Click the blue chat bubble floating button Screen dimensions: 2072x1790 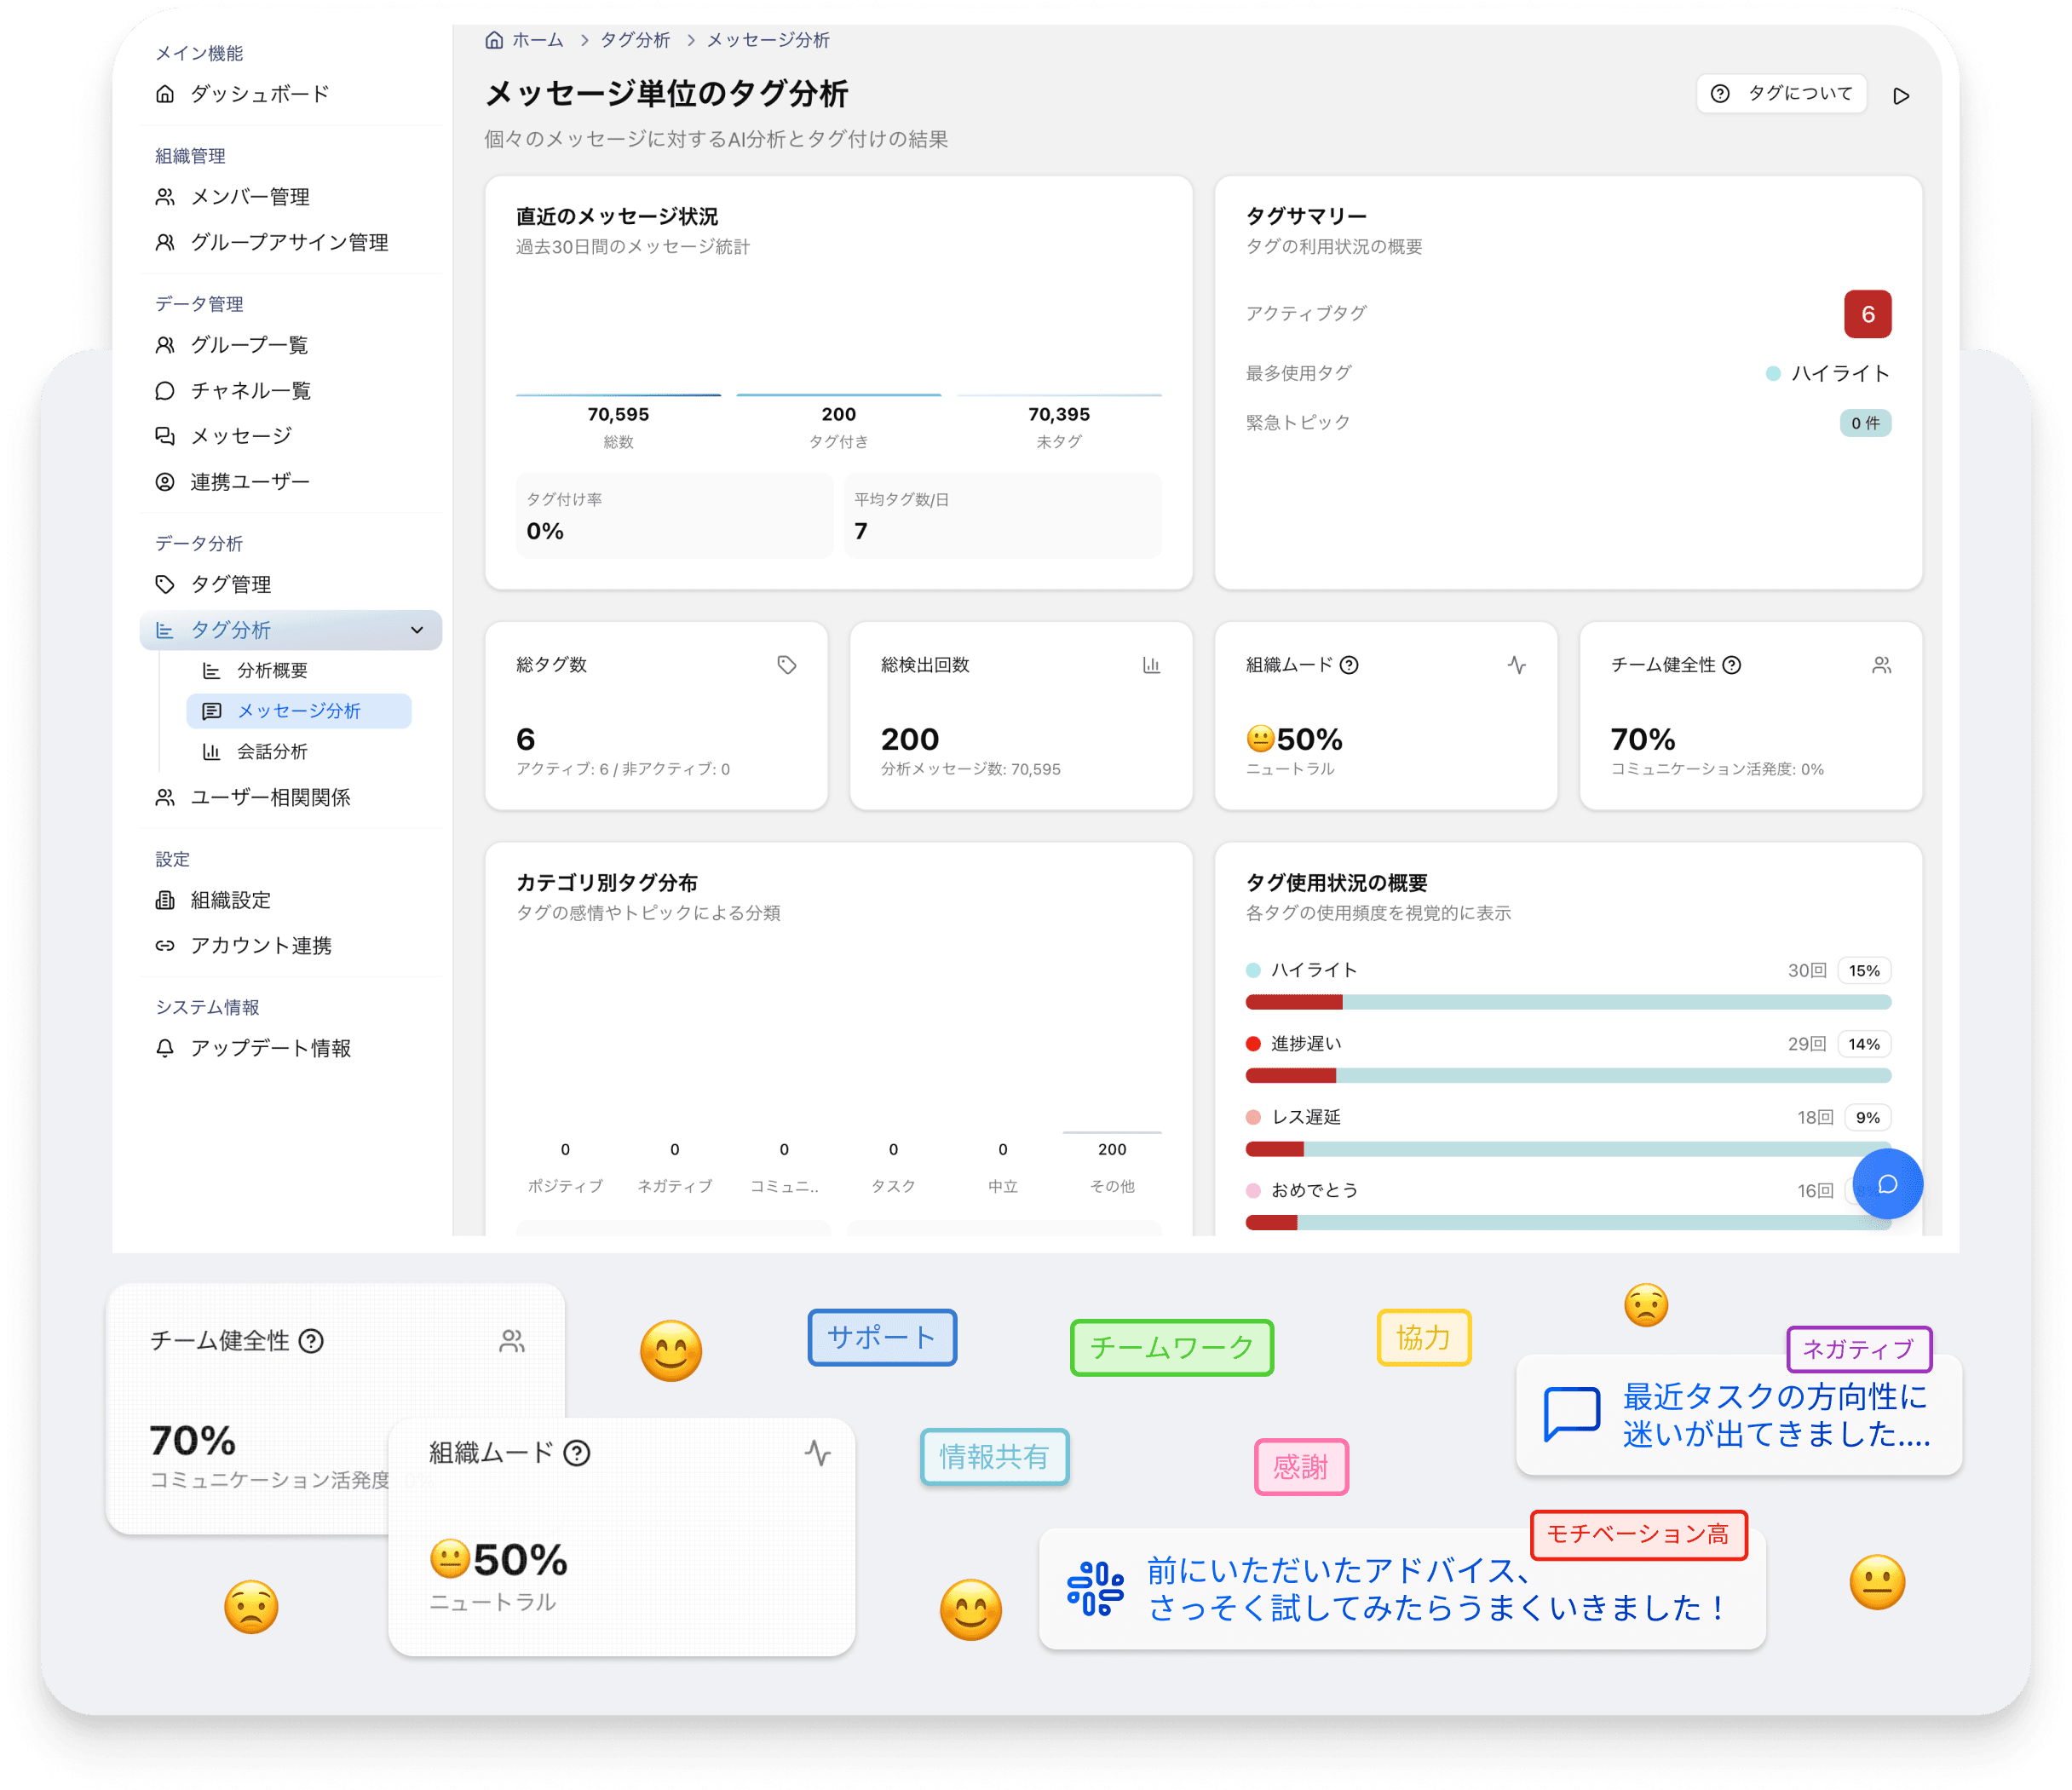[1887, 1184]
